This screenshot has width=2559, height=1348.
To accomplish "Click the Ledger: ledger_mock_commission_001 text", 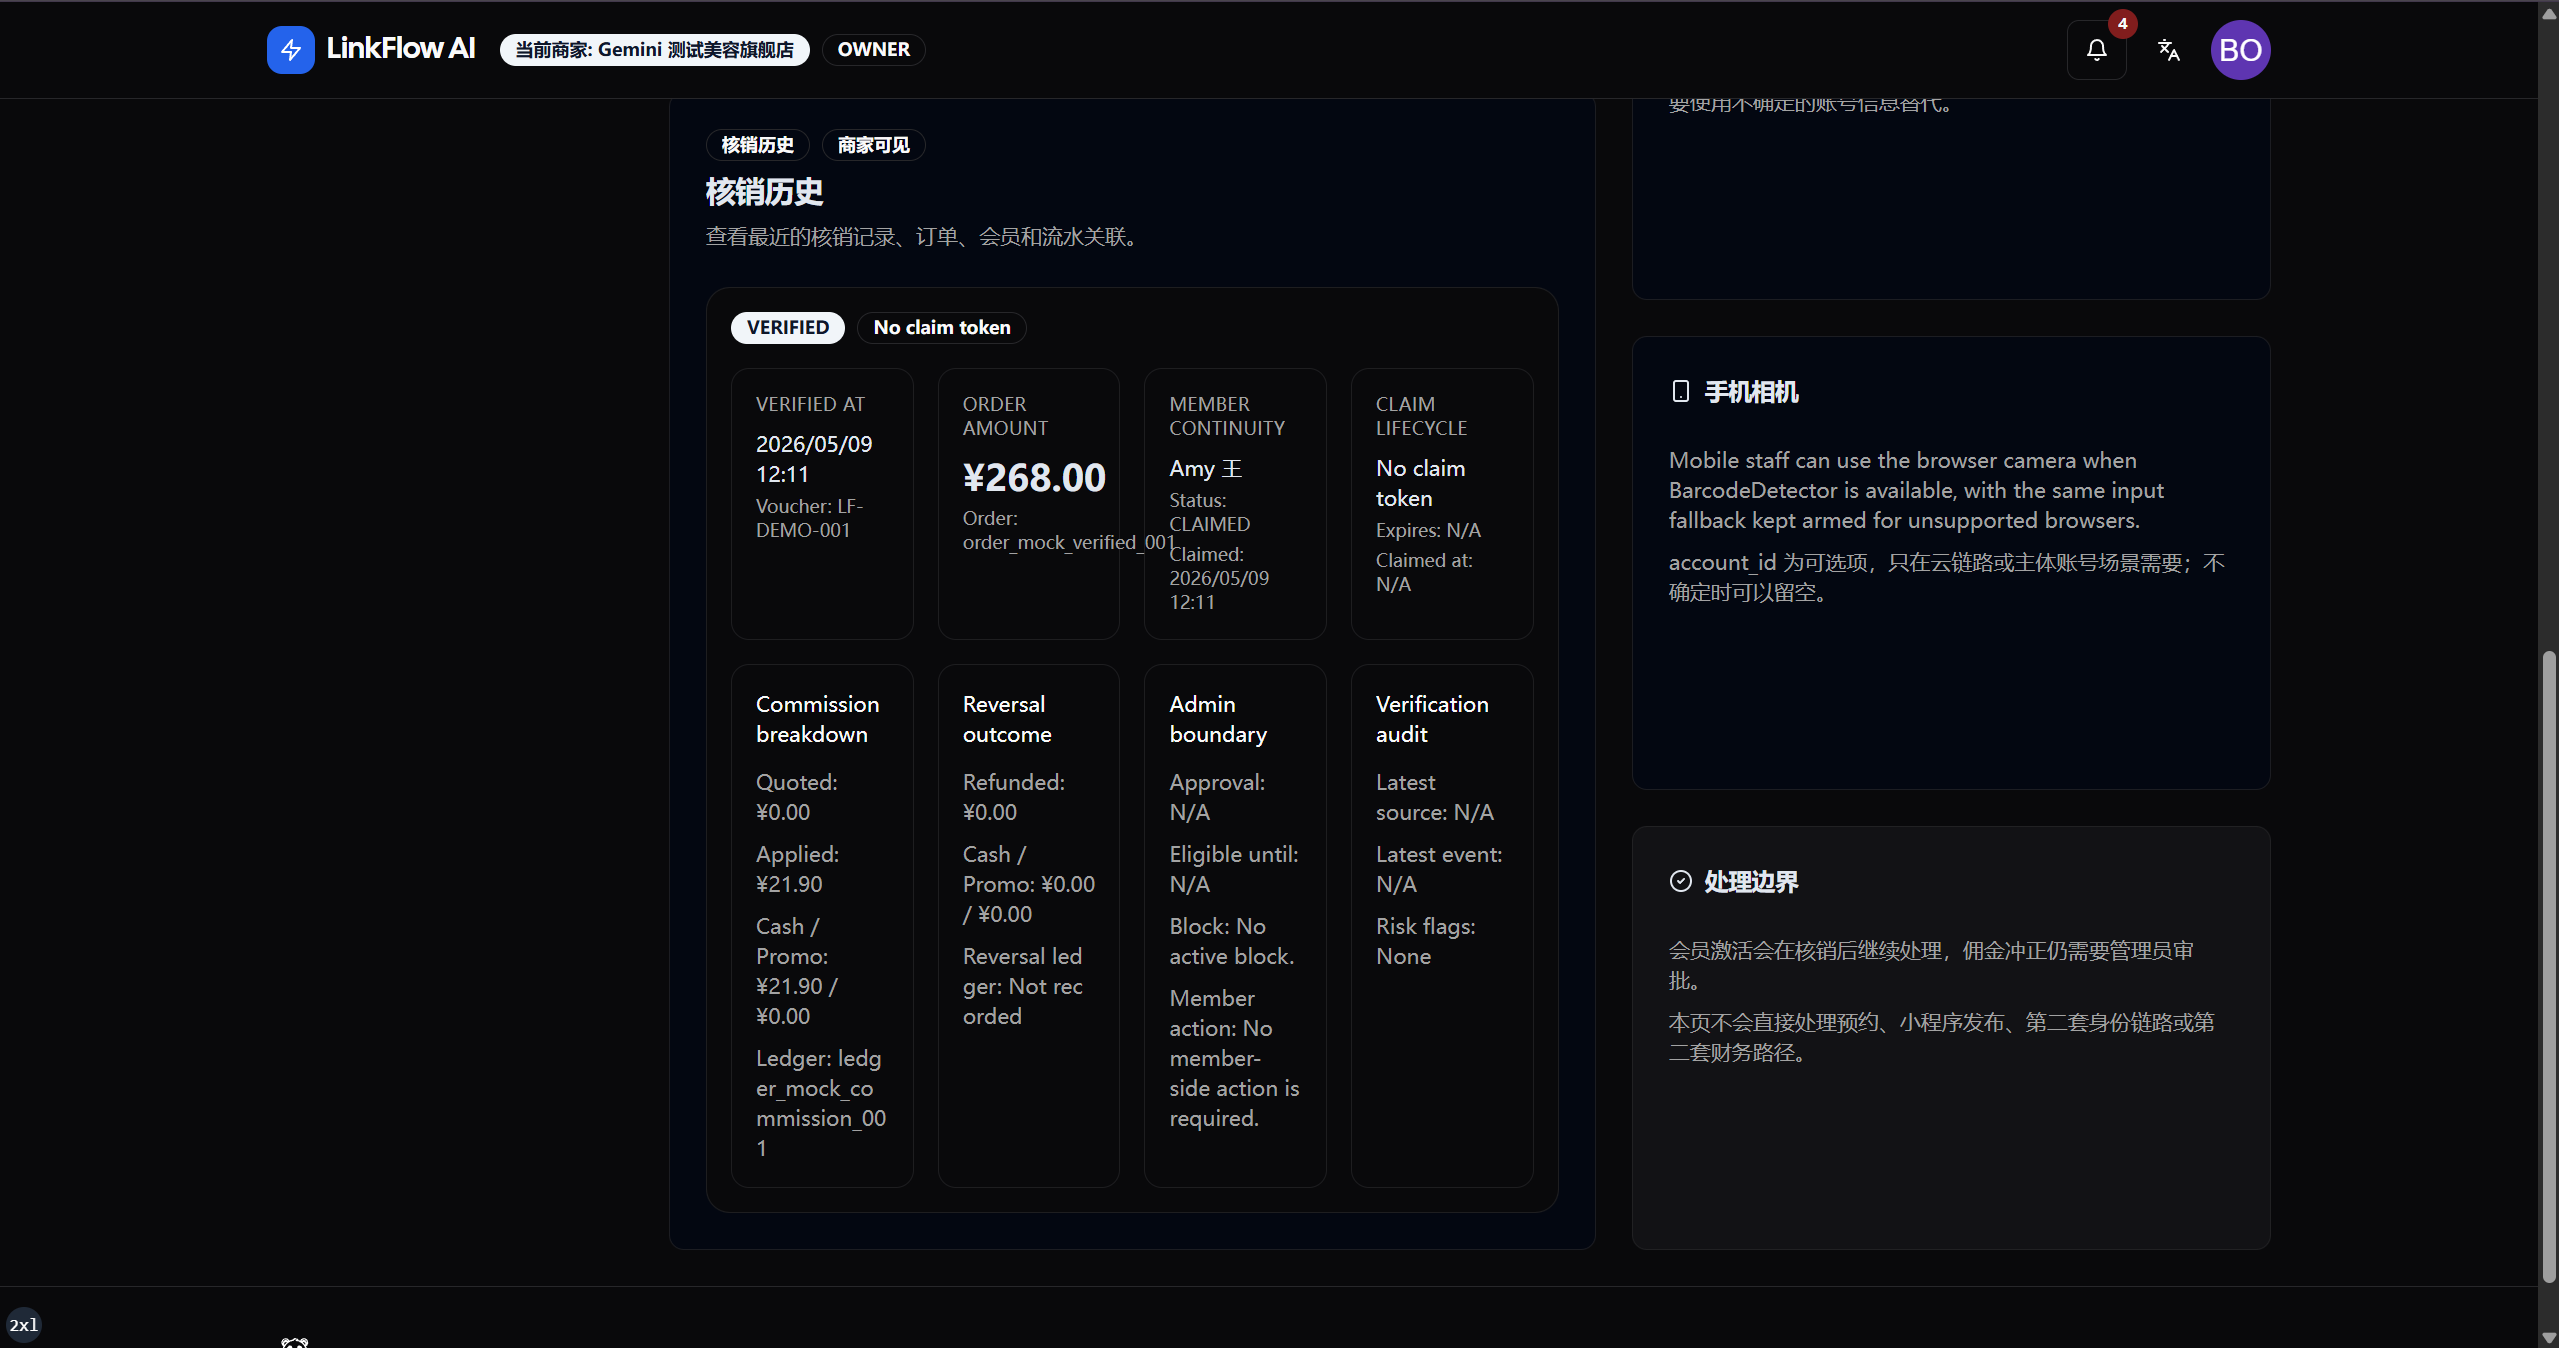I will click(820, 1103).
